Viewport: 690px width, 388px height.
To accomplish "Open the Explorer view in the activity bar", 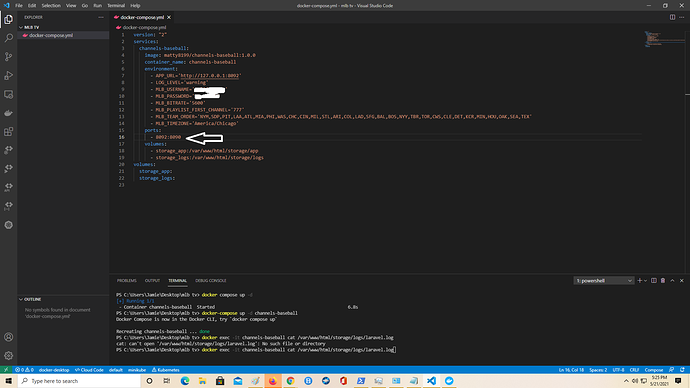I will click(8, 19).
